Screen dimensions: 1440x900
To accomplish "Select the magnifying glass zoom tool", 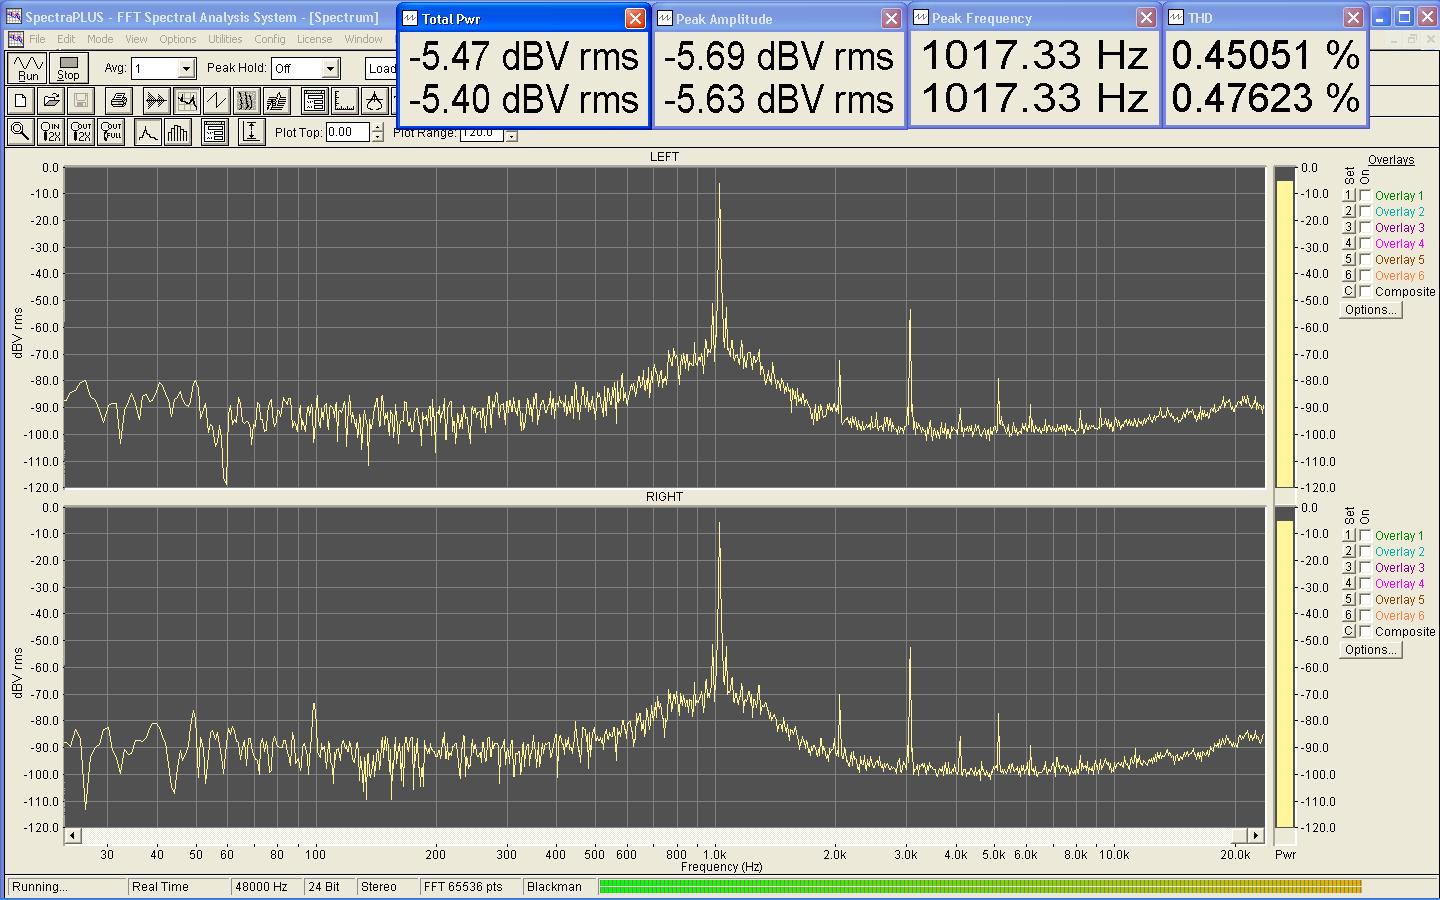I will (19, 132).
